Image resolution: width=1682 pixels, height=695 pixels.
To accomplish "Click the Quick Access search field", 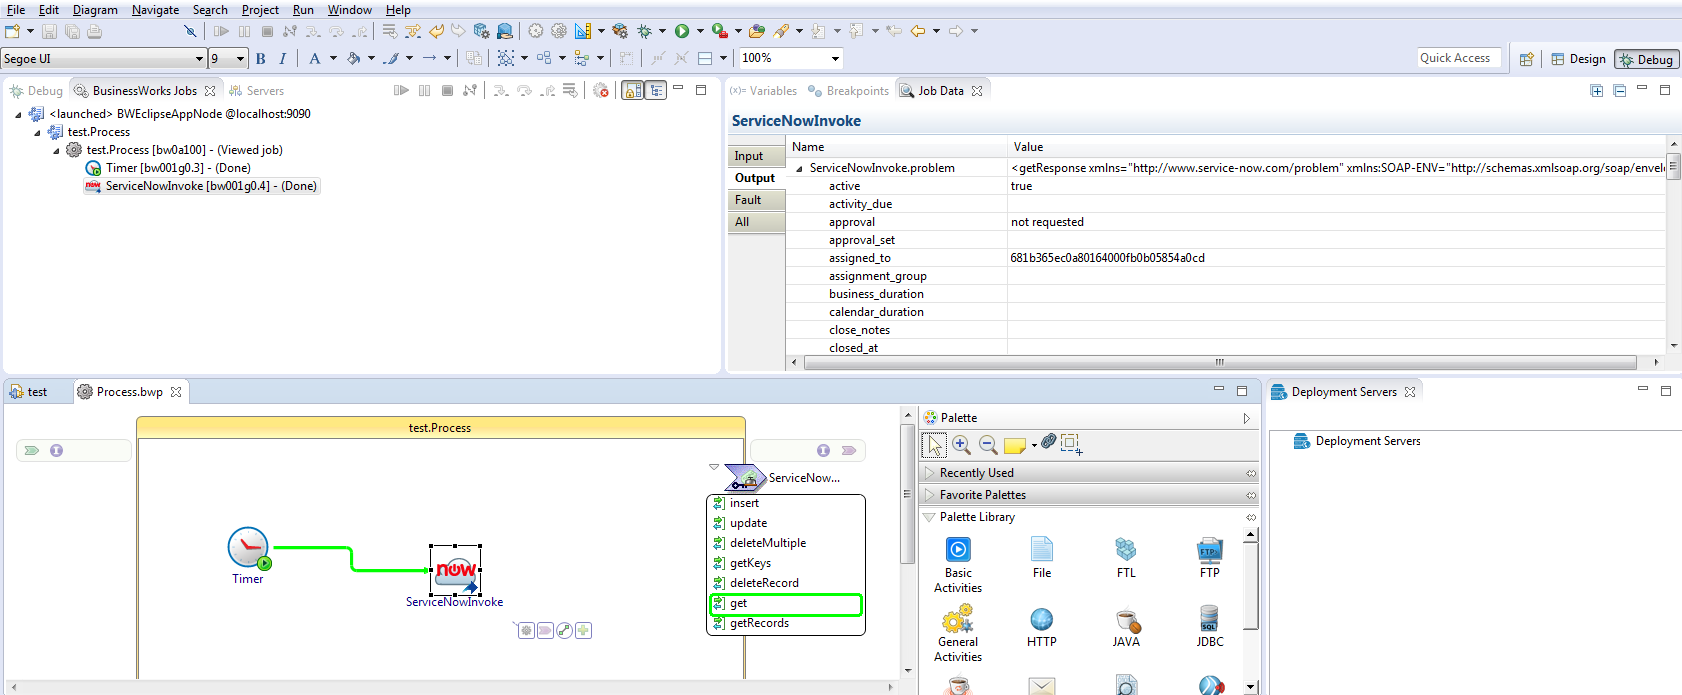I will (x=1459, y=58).
